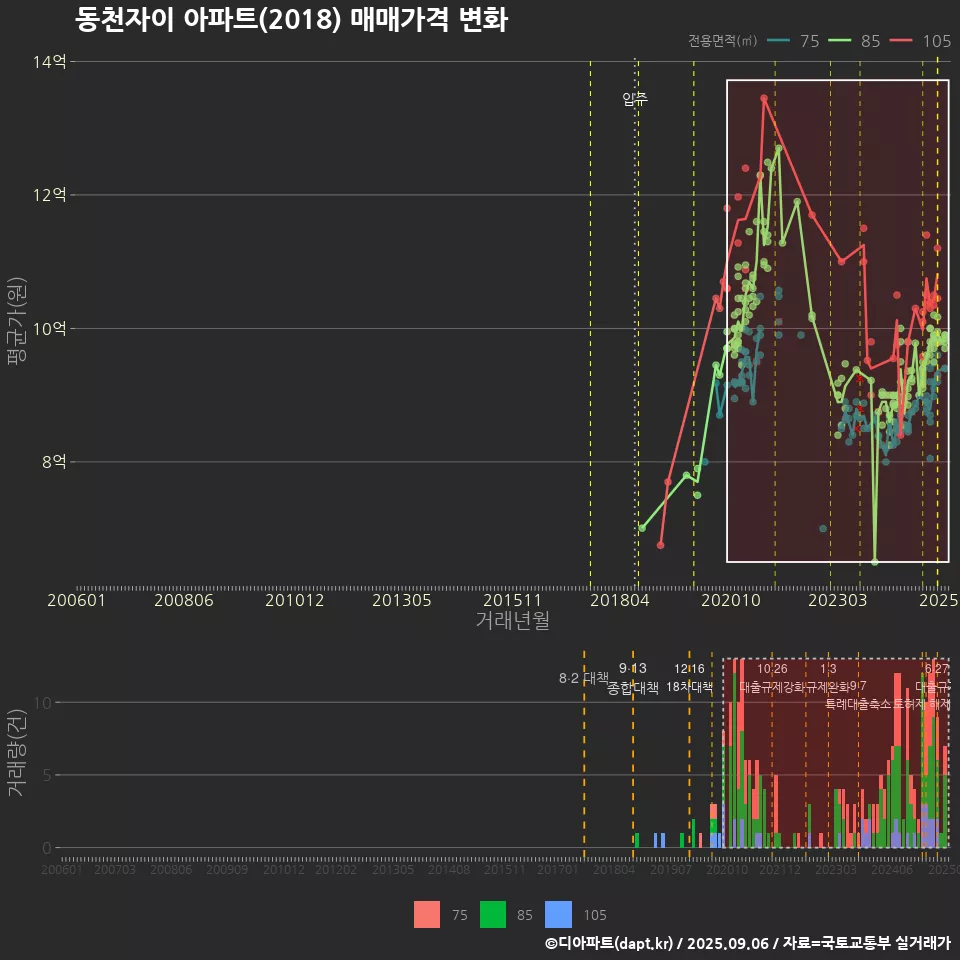Click the 입주 marker annotation

click(635, 99)
